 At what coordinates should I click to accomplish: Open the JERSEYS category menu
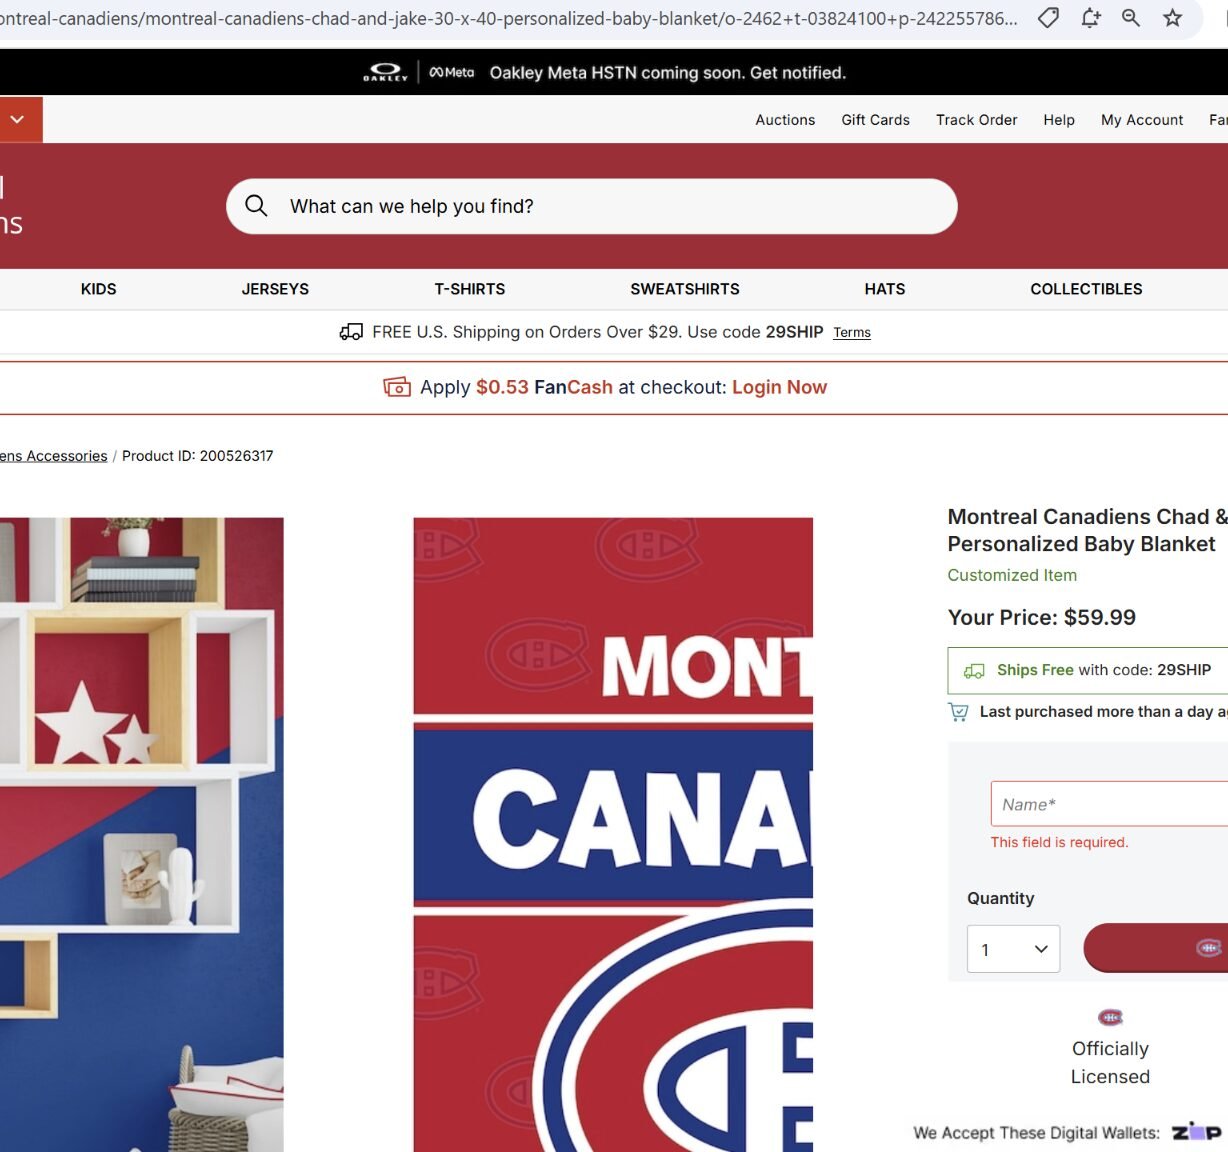coord(275,289)
